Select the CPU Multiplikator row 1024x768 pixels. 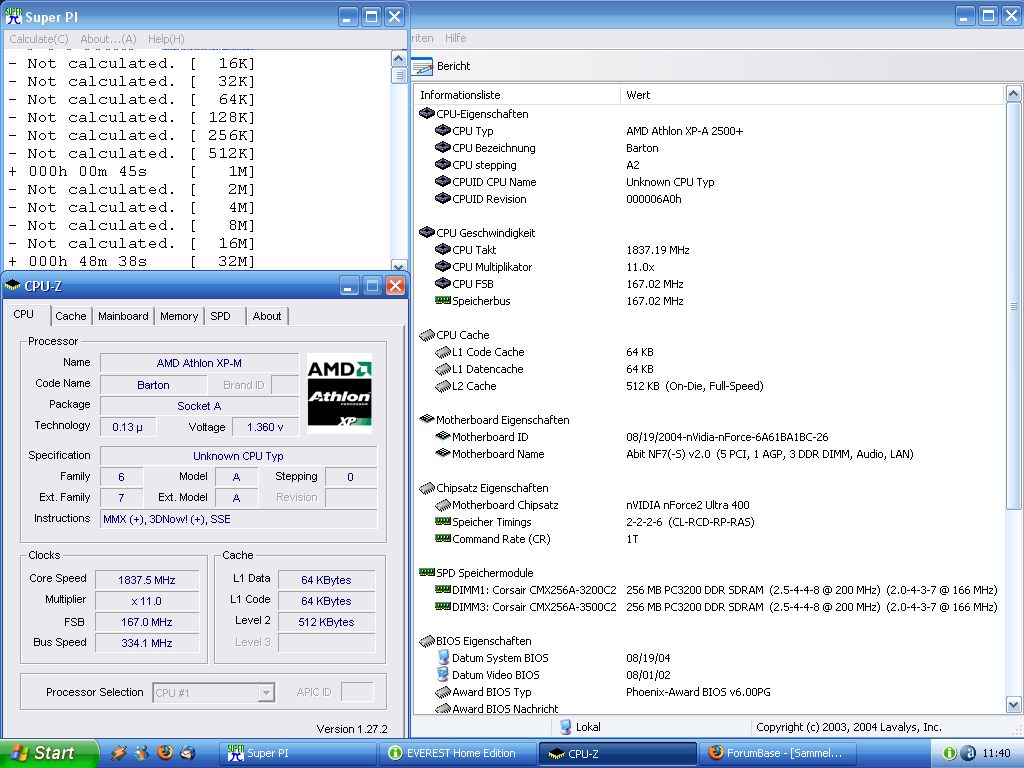point(709,266)
